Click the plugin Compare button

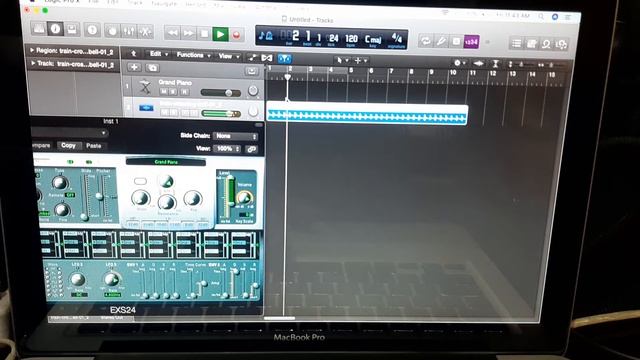point(42,145)
